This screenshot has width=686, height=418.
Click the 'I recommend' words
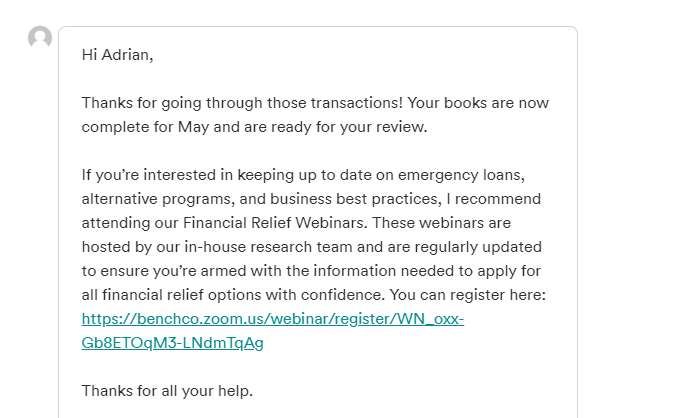494,199
